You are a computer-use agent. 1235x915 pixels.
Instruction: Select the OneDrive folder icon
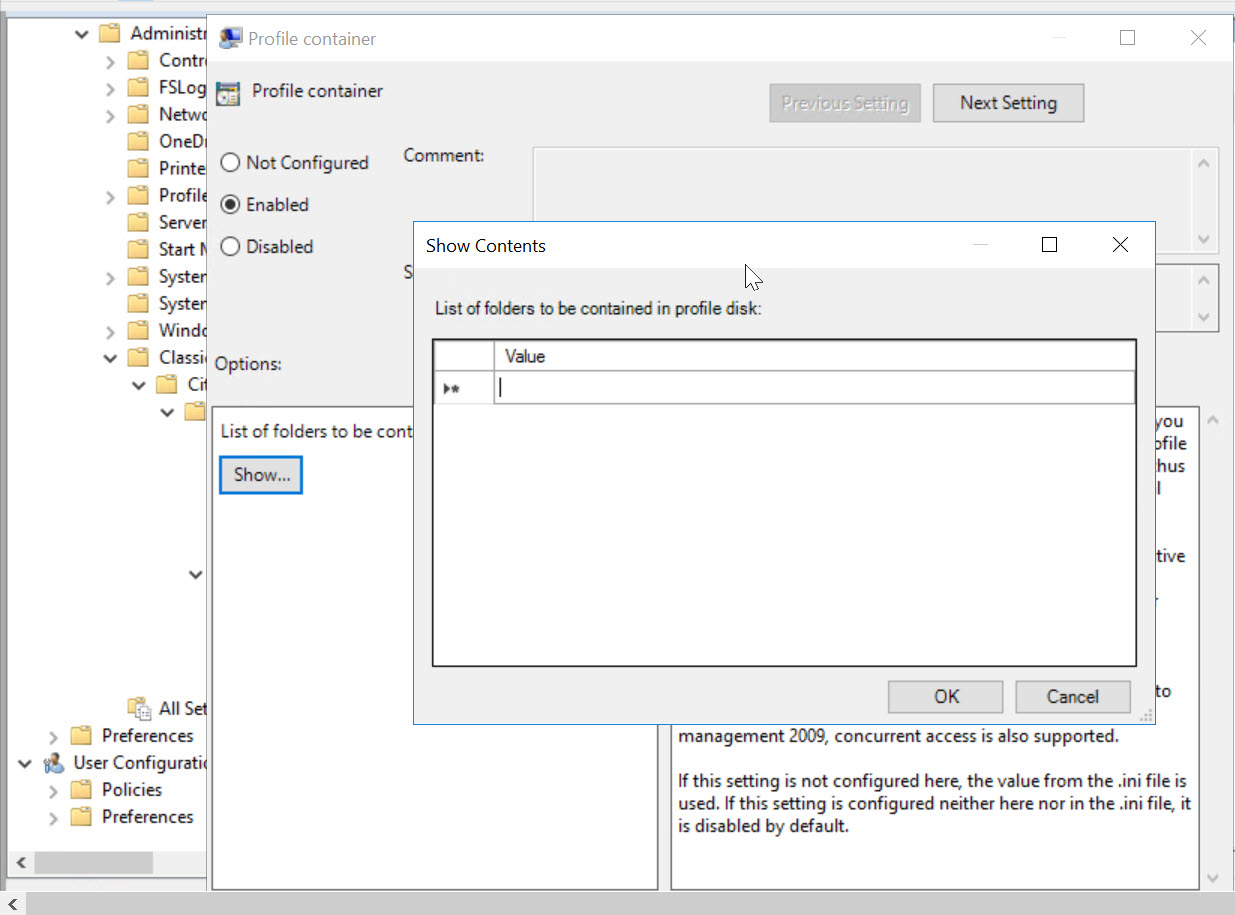pos(139,141)
